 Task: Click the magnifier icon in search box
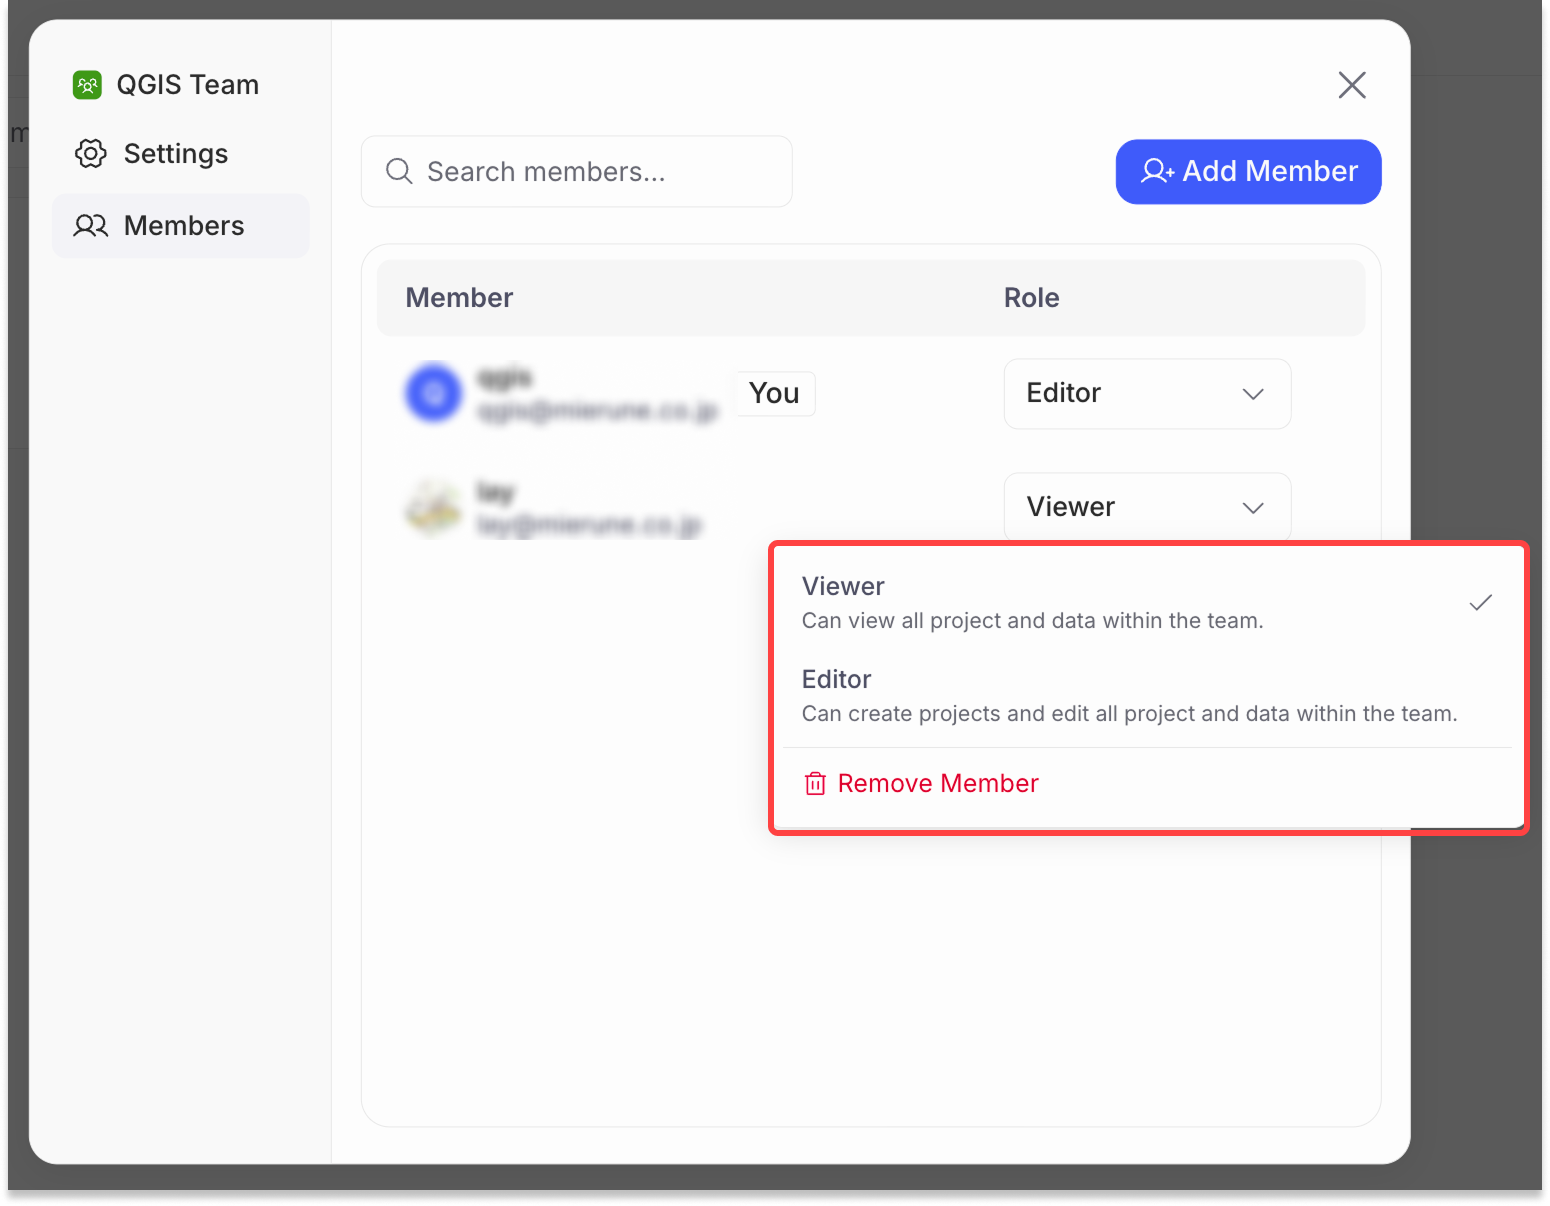tap(399, 172)
